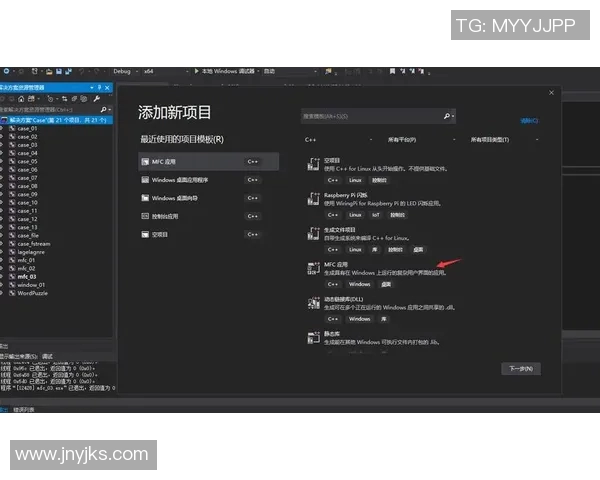
Task: Click the MFC 应用 icon in recent templates
Action: click(145, 162)
